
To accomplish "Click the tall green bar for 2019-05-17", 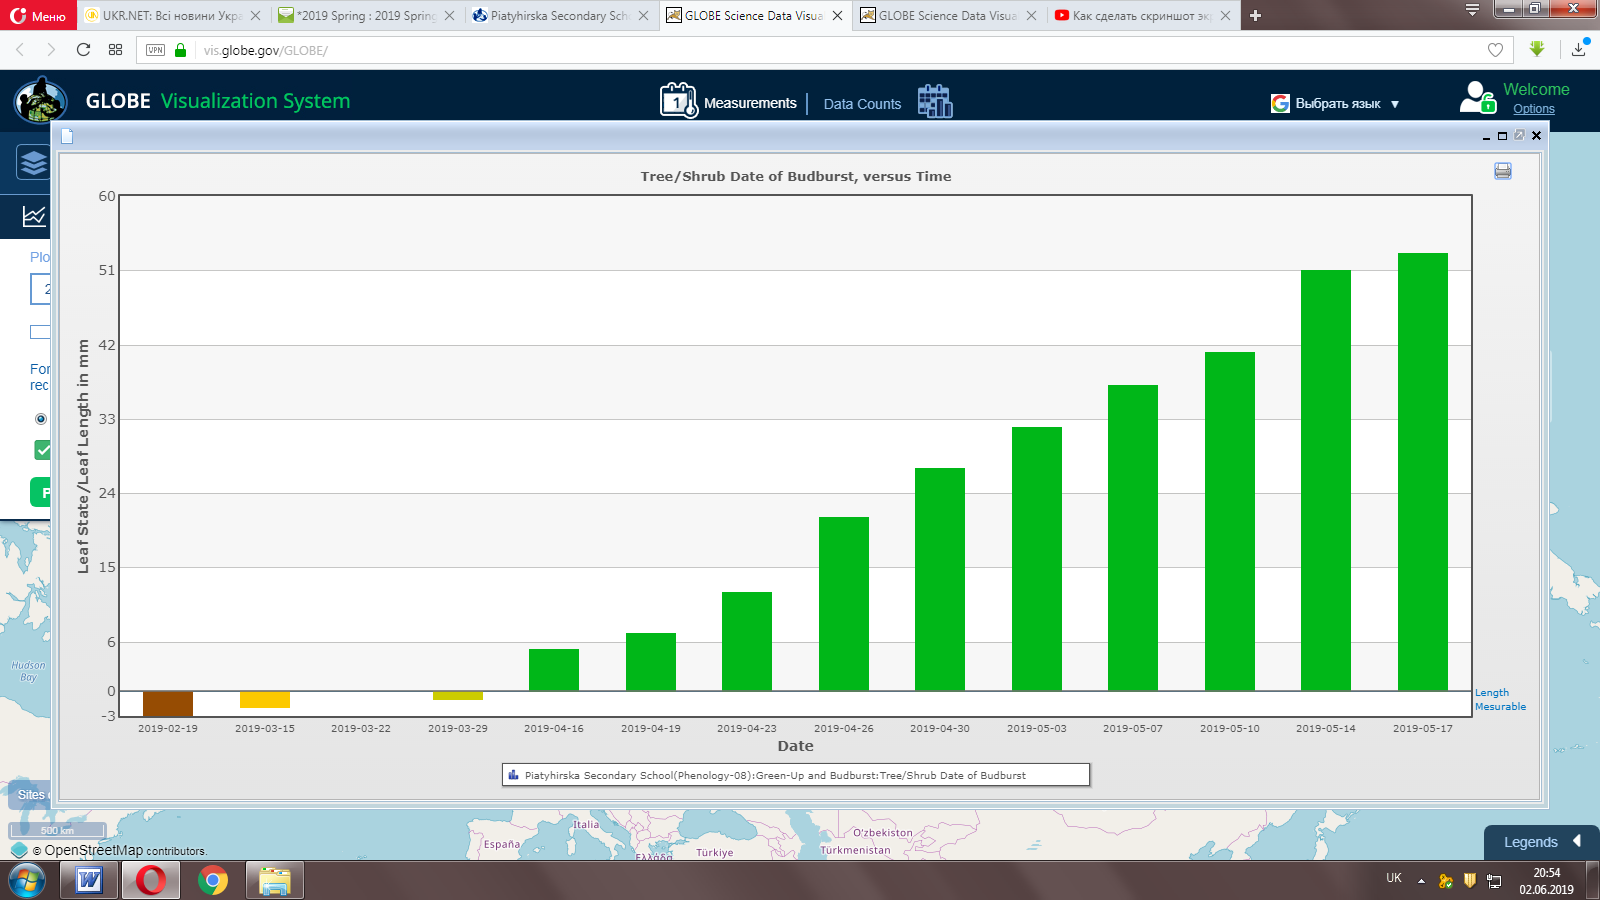I will point(1422,471).
